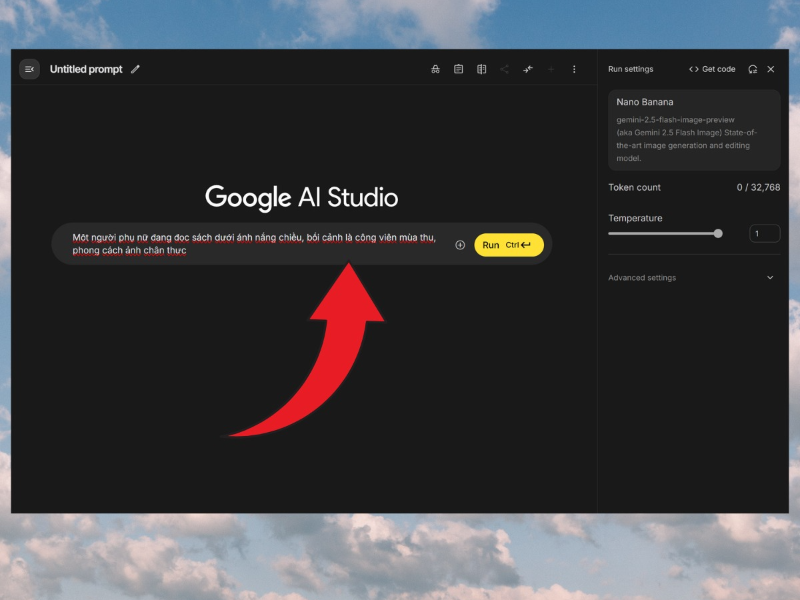Click the Run button
The image size is (800, 600).
point(509,245)
